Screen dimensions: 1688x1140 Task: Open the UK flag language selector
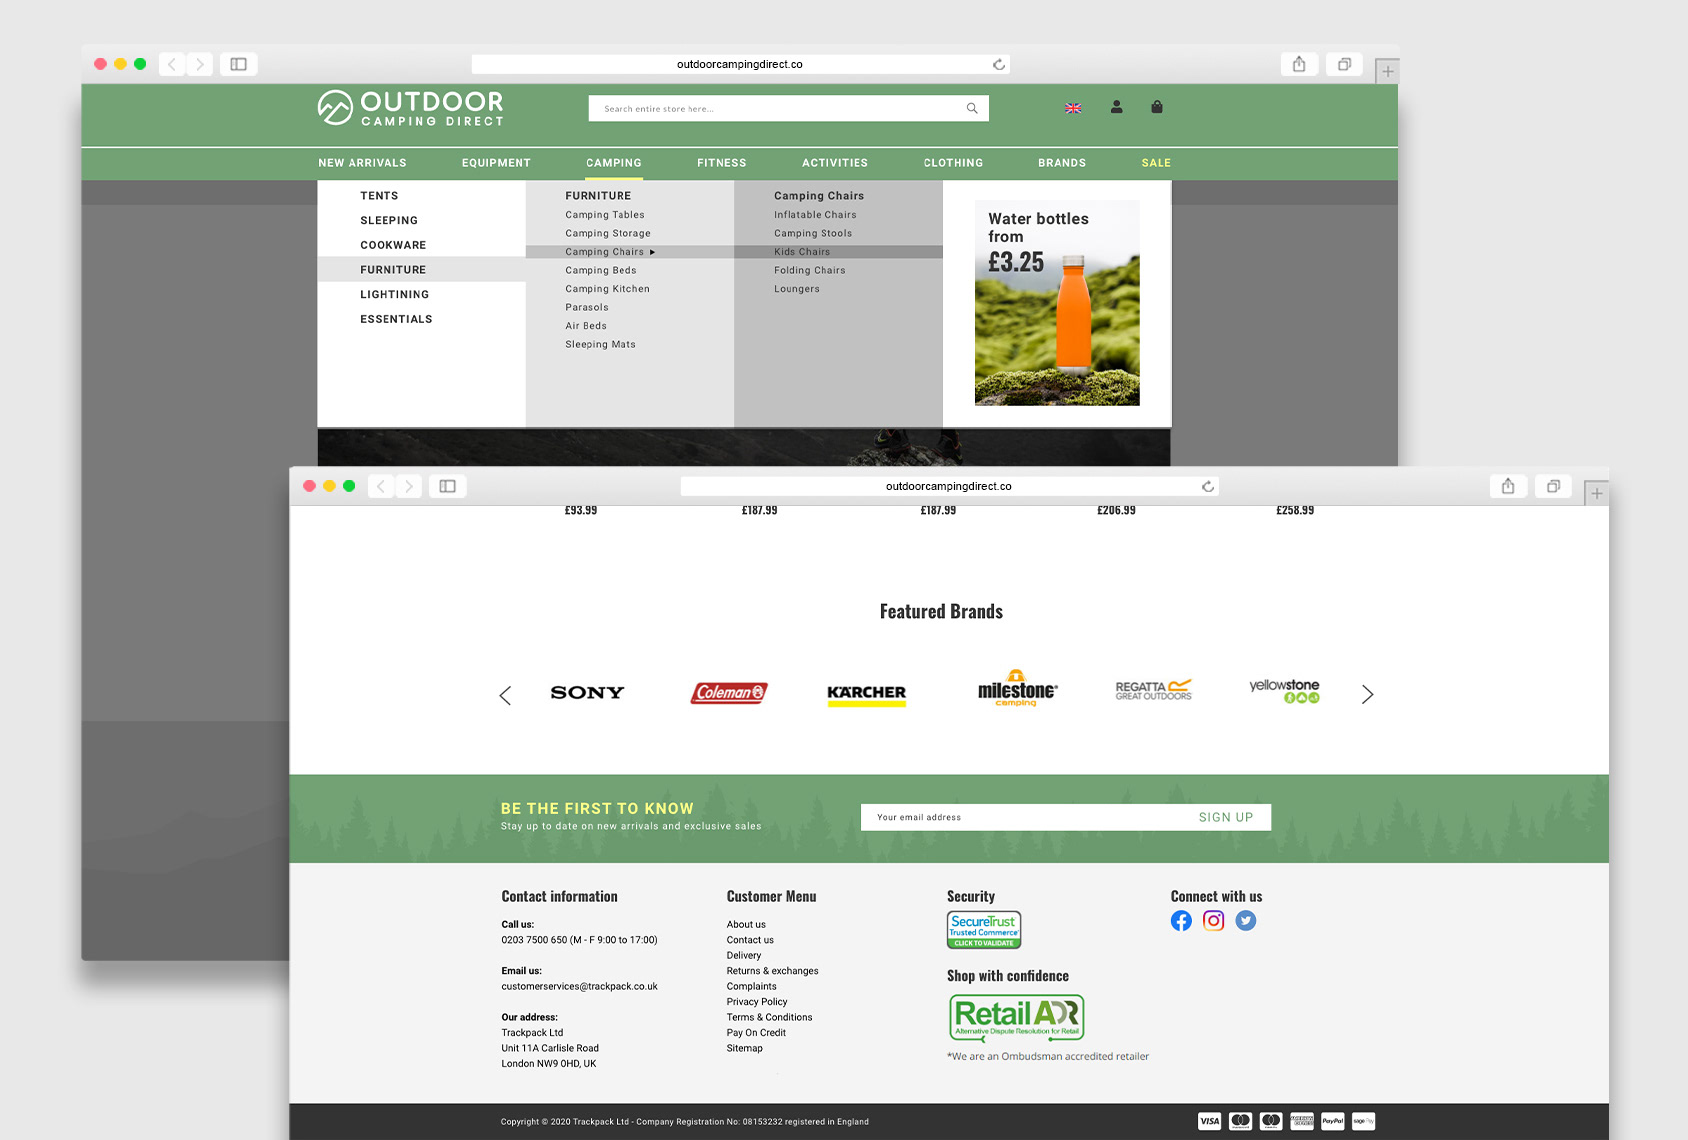[1073, 108]
